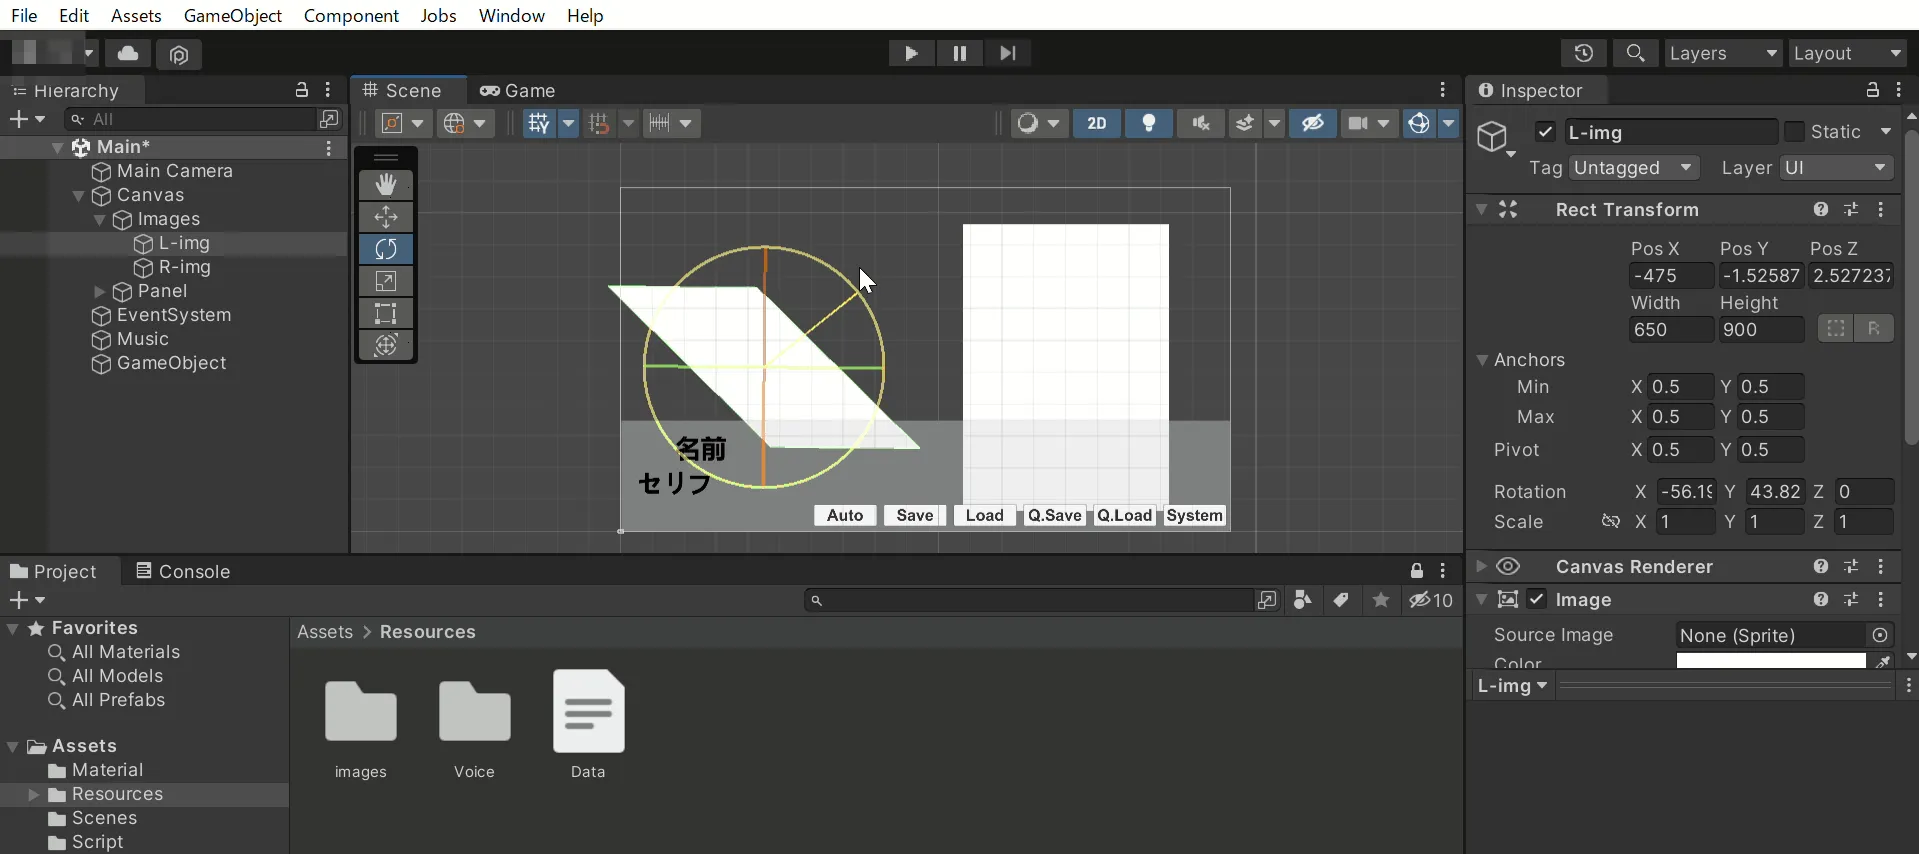Open the Window menu

tap(512, 16)
